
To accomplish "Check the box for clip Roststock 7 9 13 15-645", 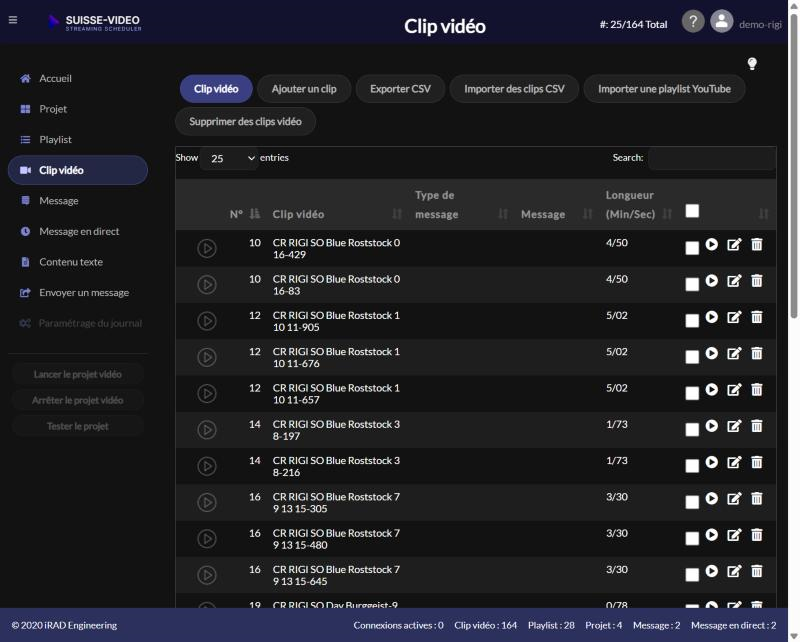I will 692,574.
